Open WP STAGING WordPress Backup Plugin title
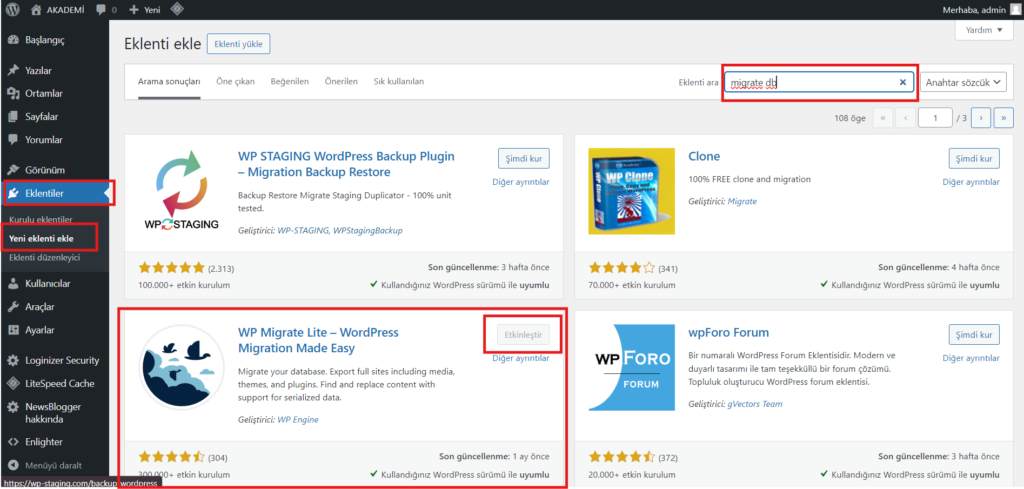 pyautogui.click(x=346, y=164)
